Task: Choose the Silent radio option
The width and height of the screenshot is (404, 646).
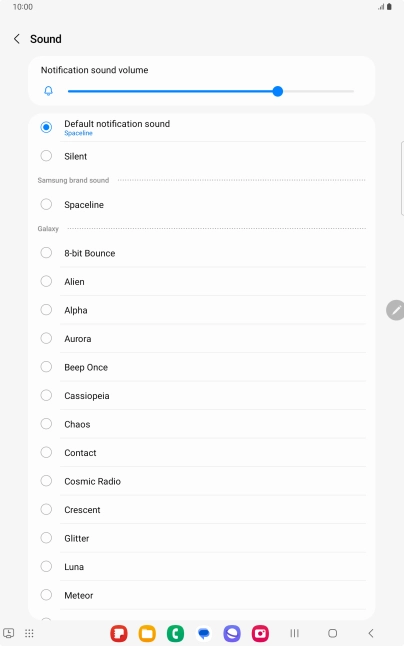Action: pos(202,156)
